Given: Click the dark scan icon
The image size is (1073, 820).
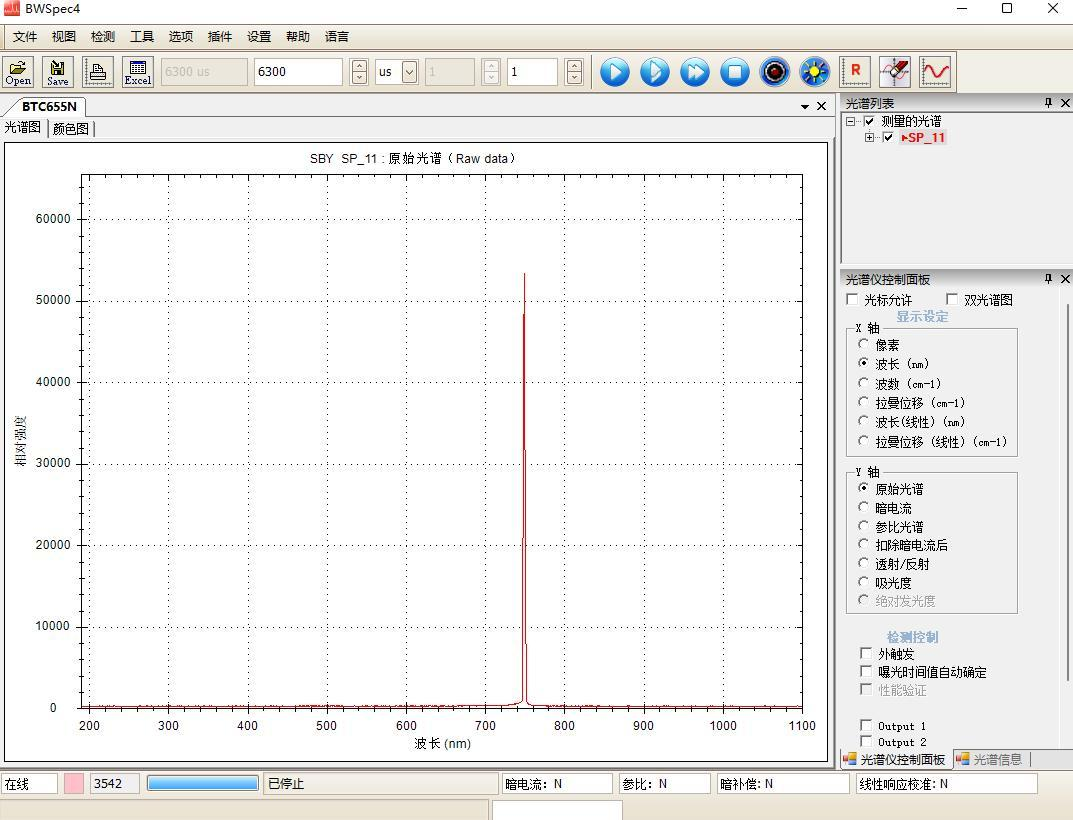Looking at the screenshot, I should 775,72.
